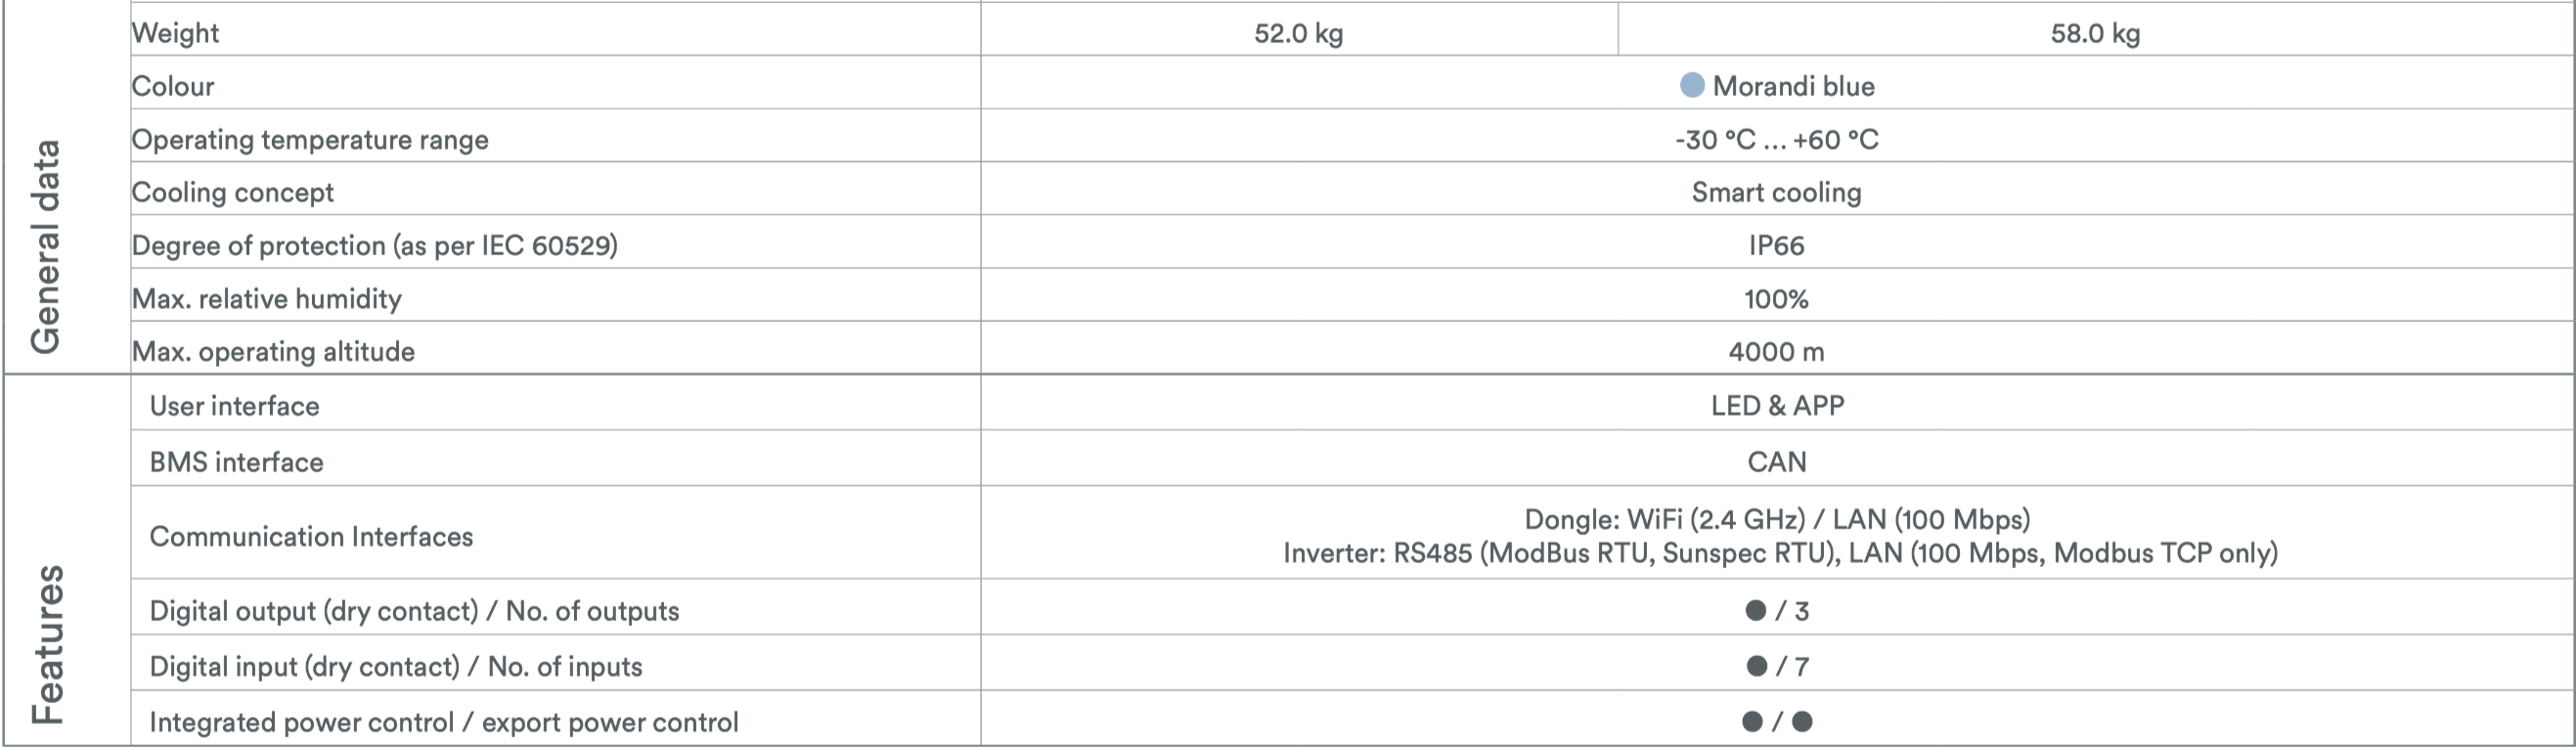
Task: Select the vertical General data section label
Action: click(x=46, y=246)
